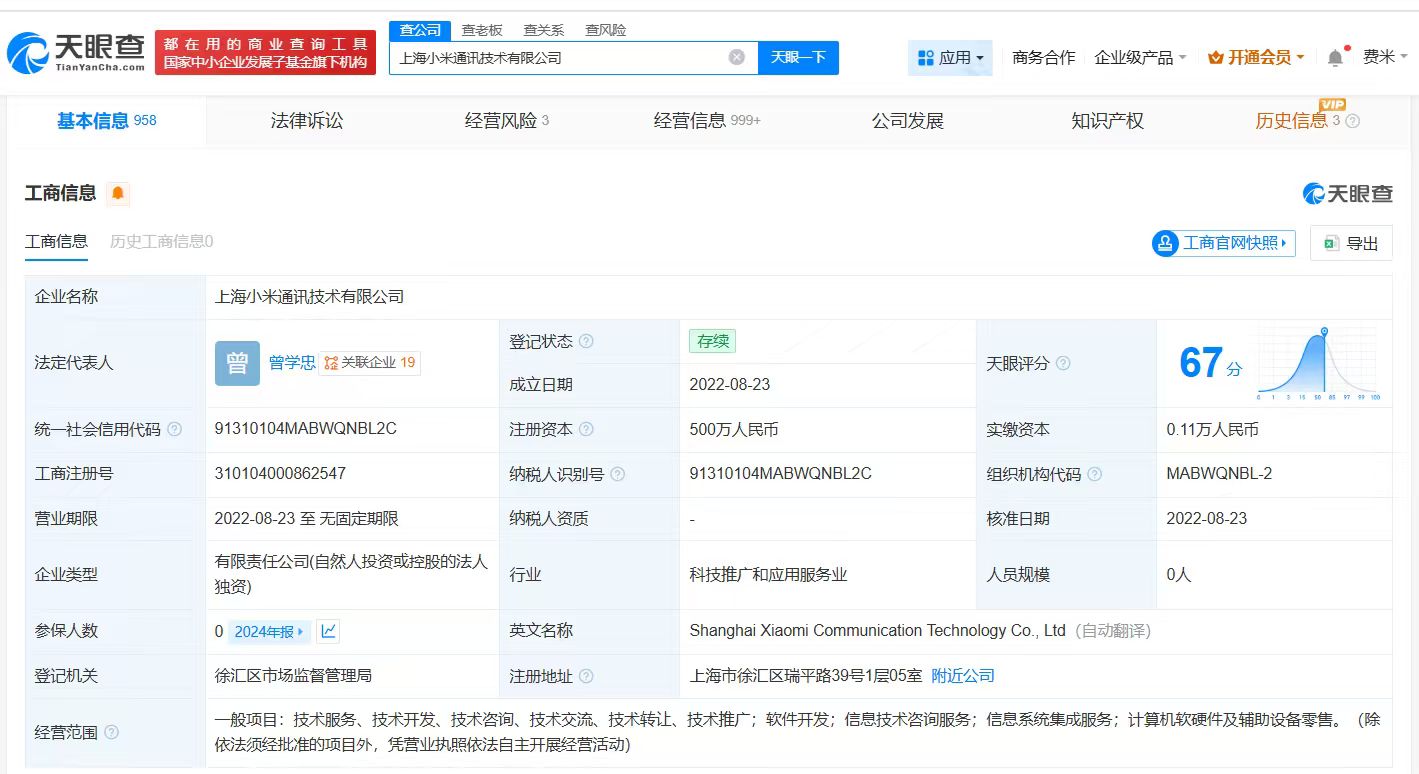Viewport: 1419px width, 774px height.
Task: Expand the 开通会员 membership dropdown
Action: 1256,58
